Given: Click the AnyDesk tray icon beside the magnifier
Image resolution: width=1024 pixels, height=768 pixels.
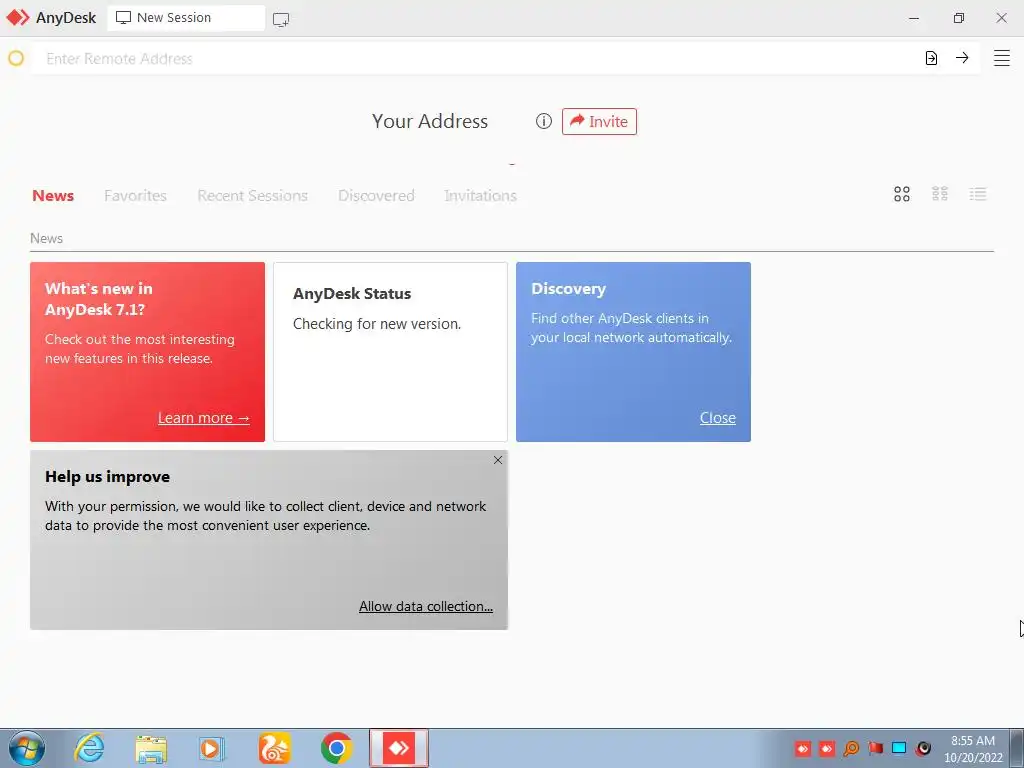Looking at the screenshot, I should pyautogui.click(x=827, y=748).
